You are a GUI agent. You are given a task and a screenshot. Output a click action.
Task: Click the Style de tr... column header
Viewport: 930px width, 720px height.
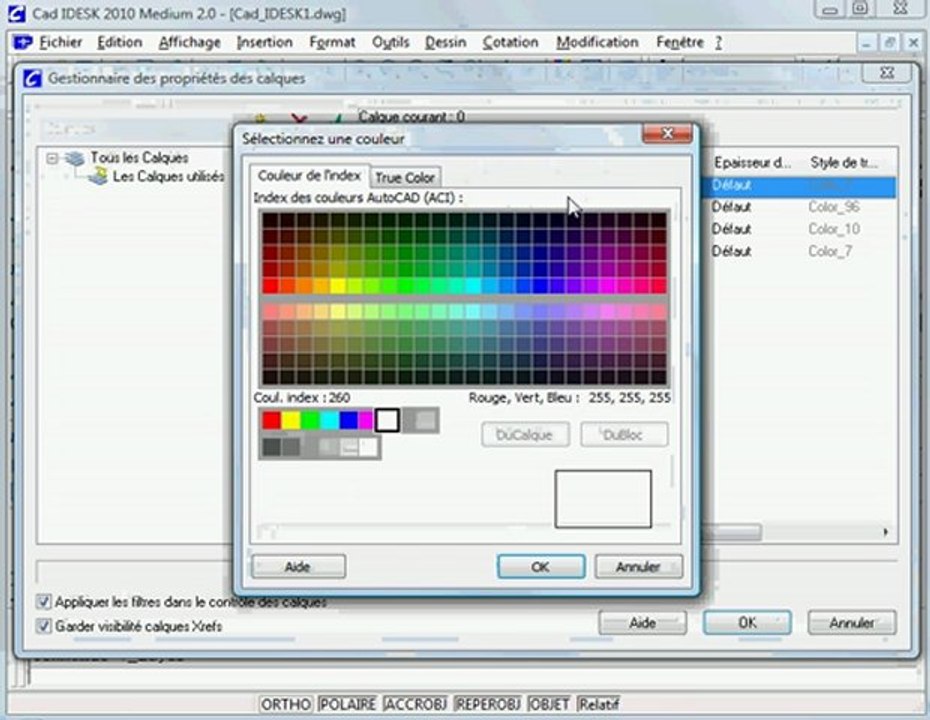coord(845,163)
